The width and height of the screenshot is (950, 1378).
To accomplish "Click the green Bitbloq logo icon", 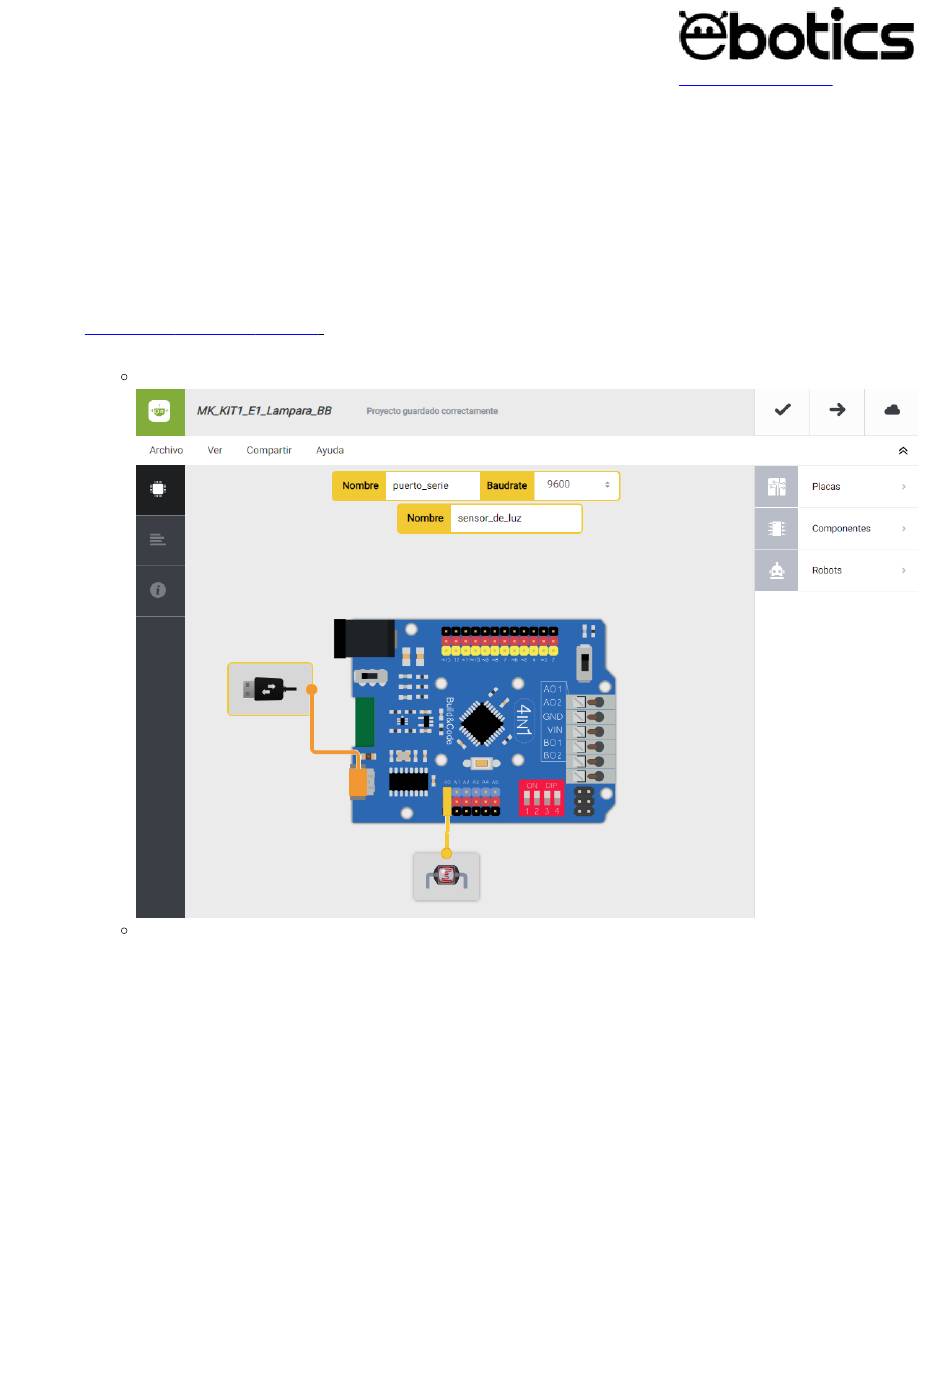I will coord(160,411).
